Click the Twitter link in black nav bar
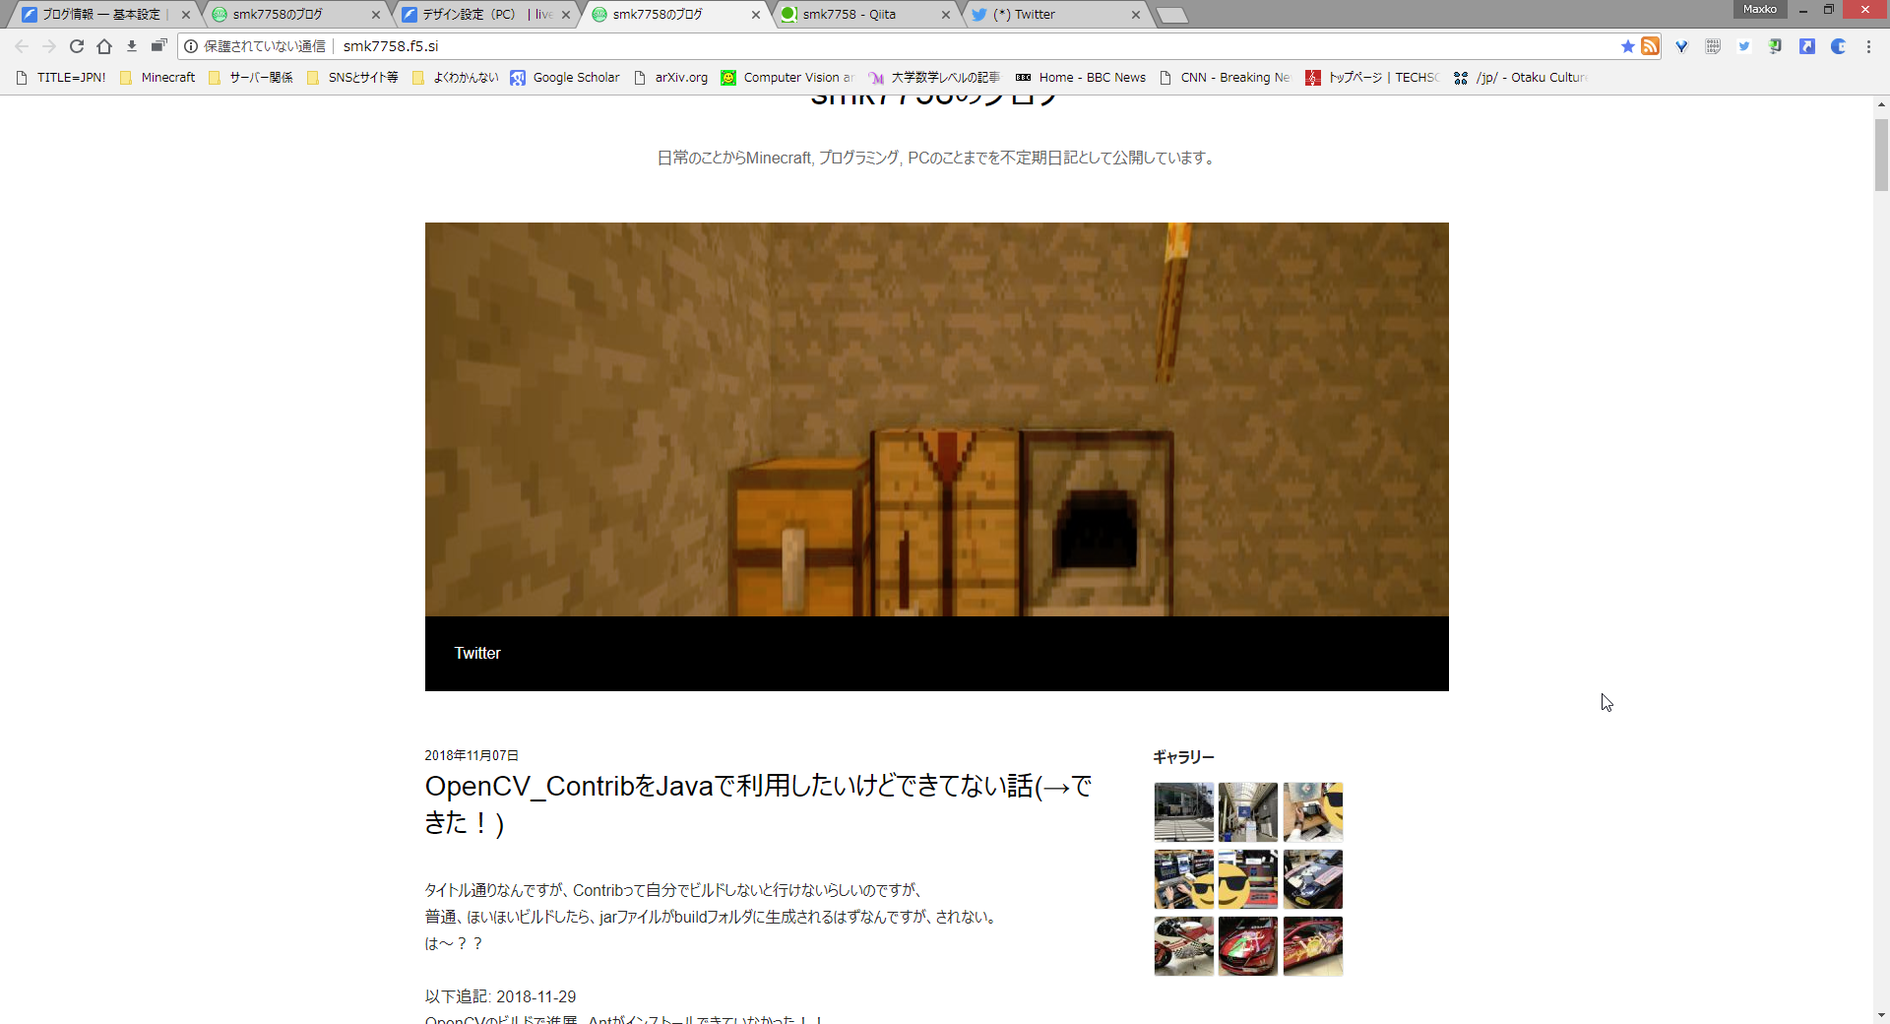The image size is (1890, 1024). point(477,653)
